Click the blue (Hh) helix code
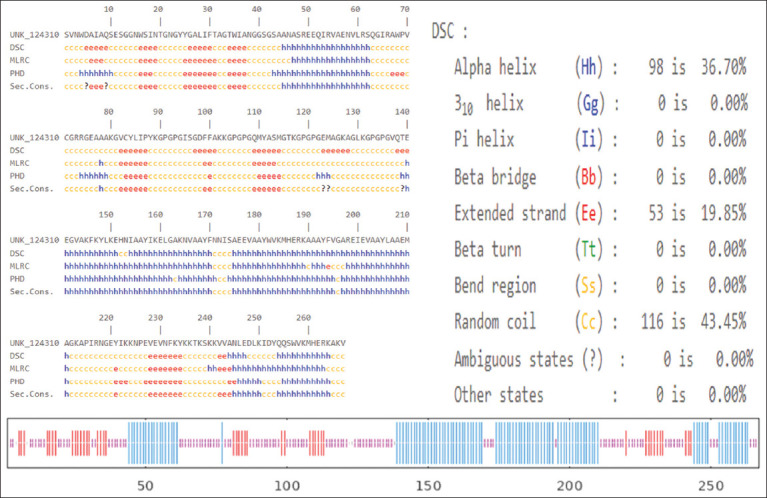Viewport: 767px width, 498px height. tap(591, 68)
